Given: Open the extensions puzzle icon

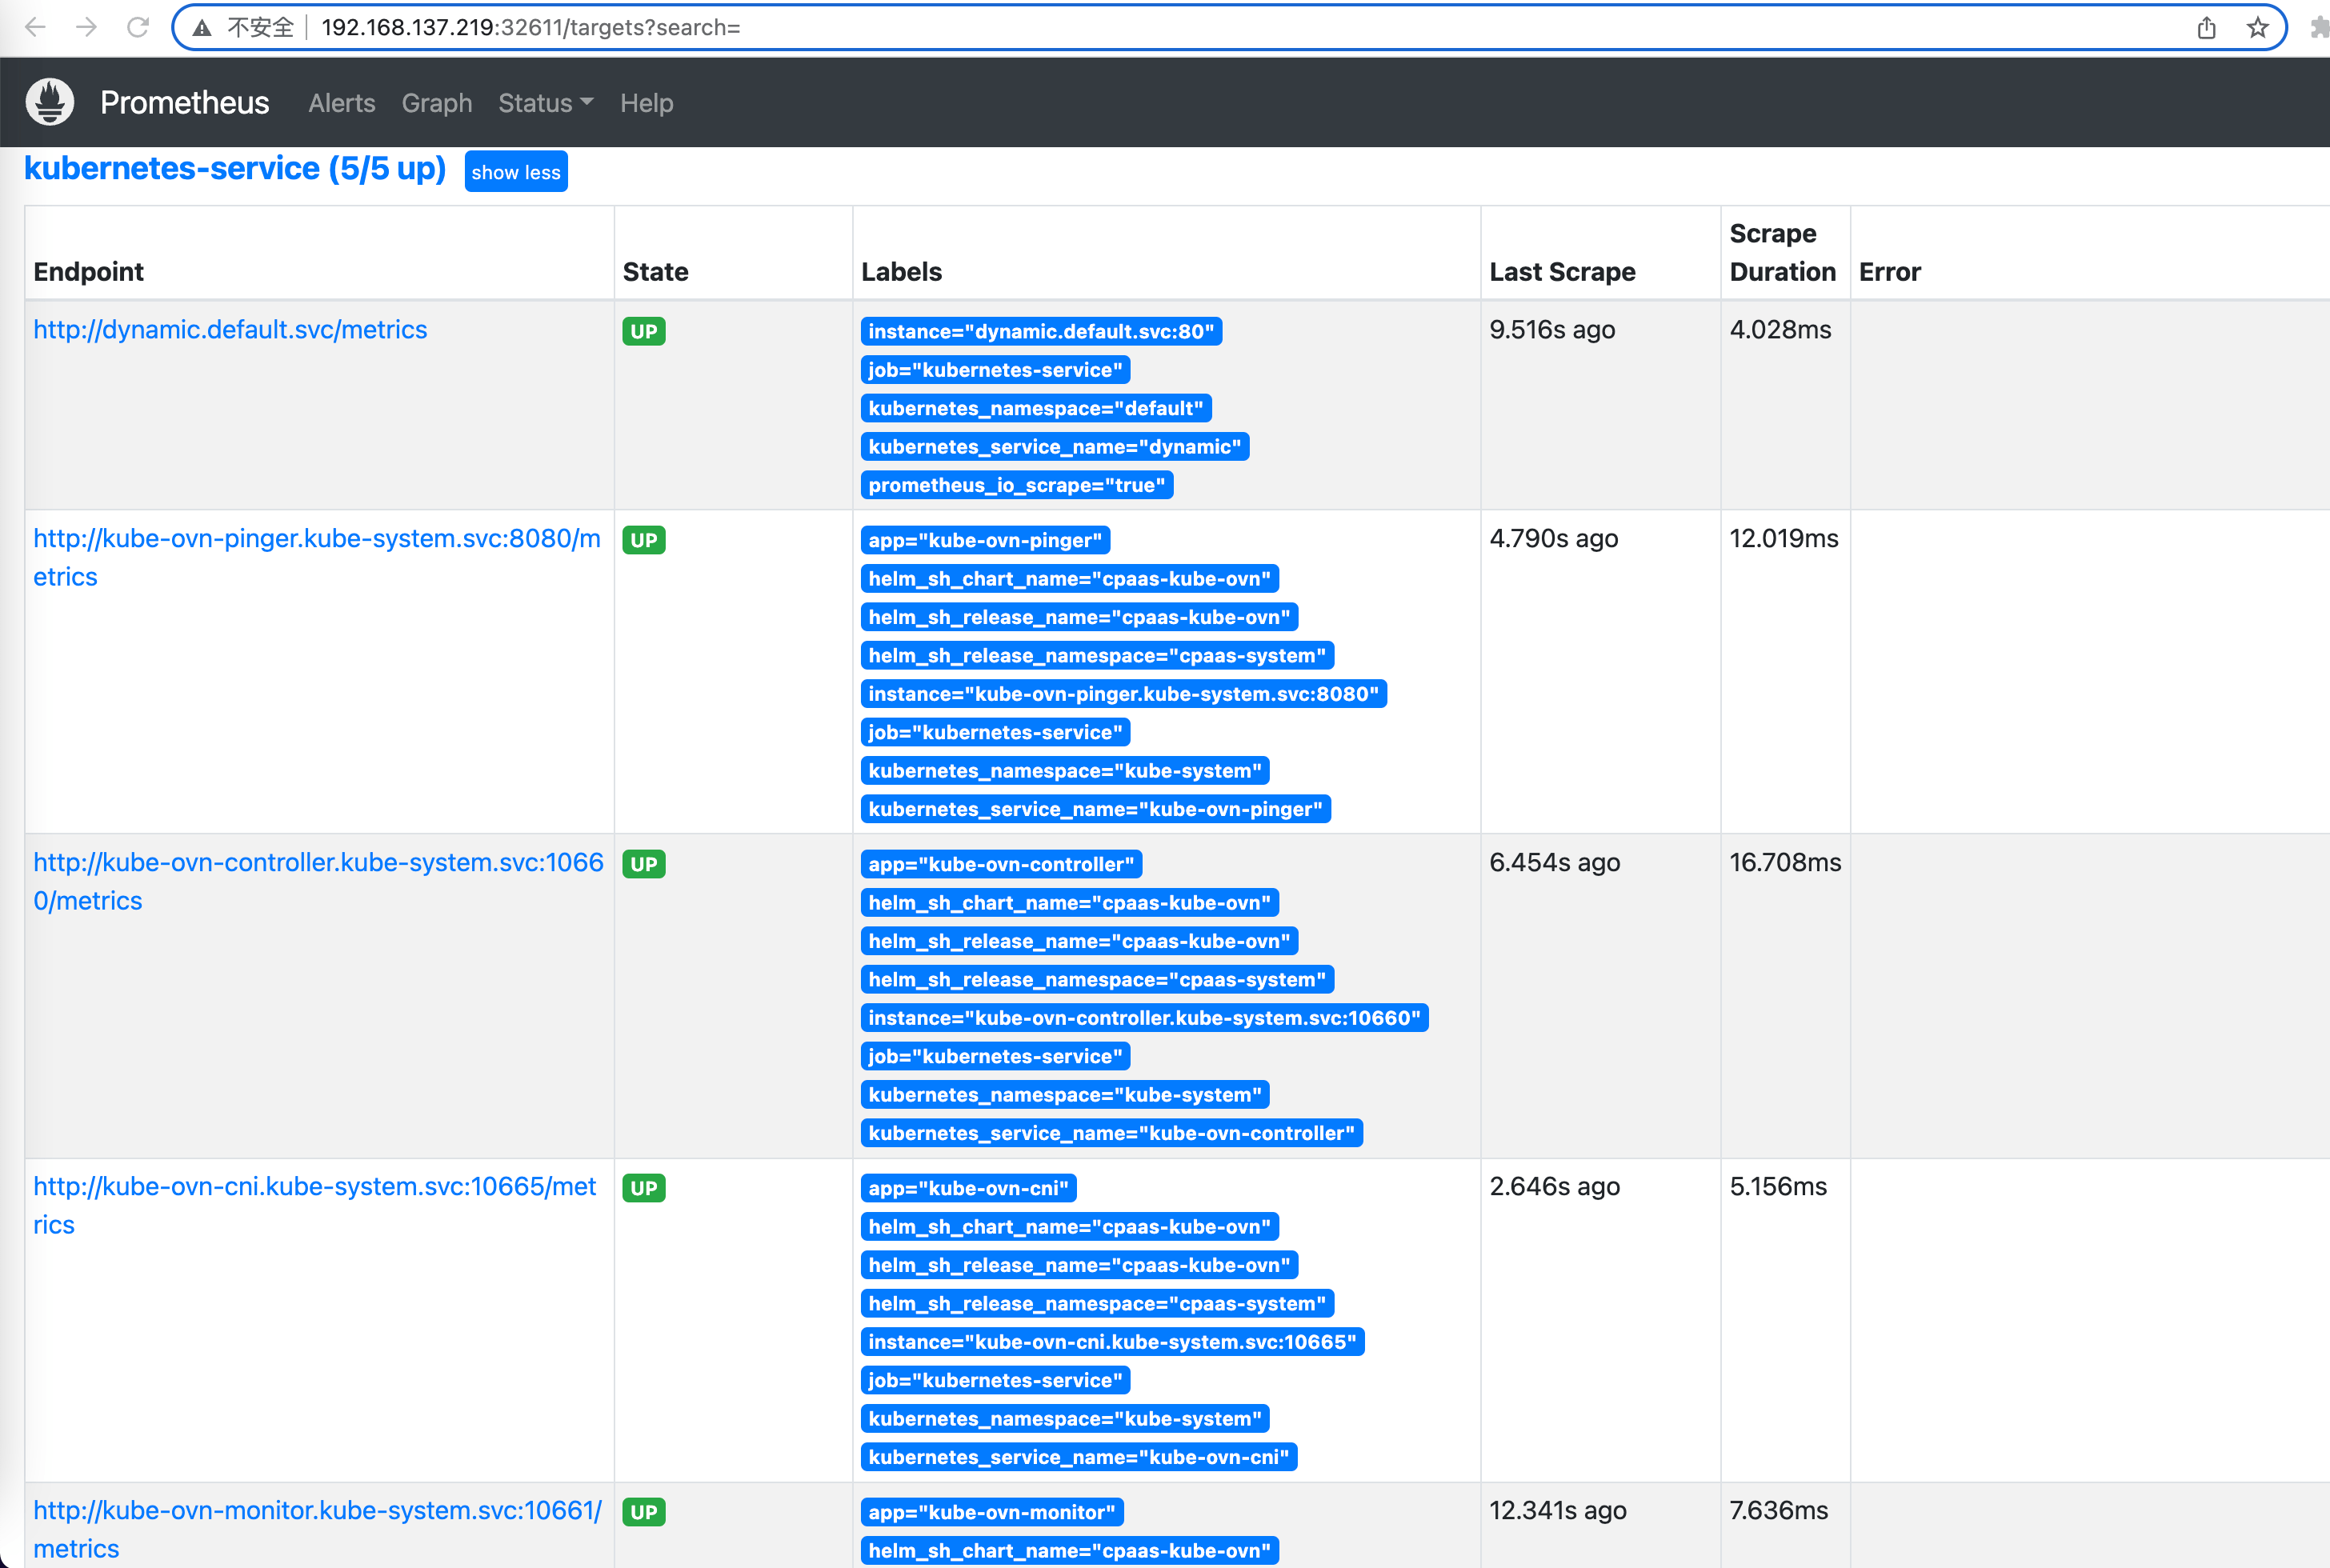Looking at the screenshot, I should click(2319, 27).
